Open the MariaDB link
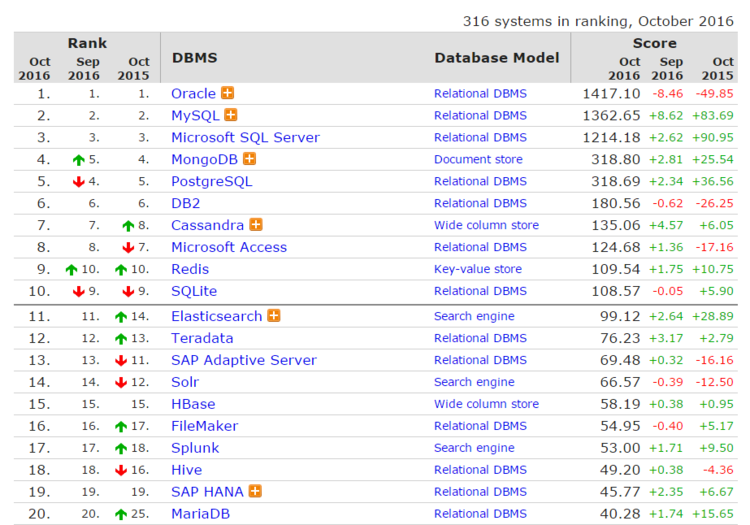 pyautogui.click(x=200, y=514)
